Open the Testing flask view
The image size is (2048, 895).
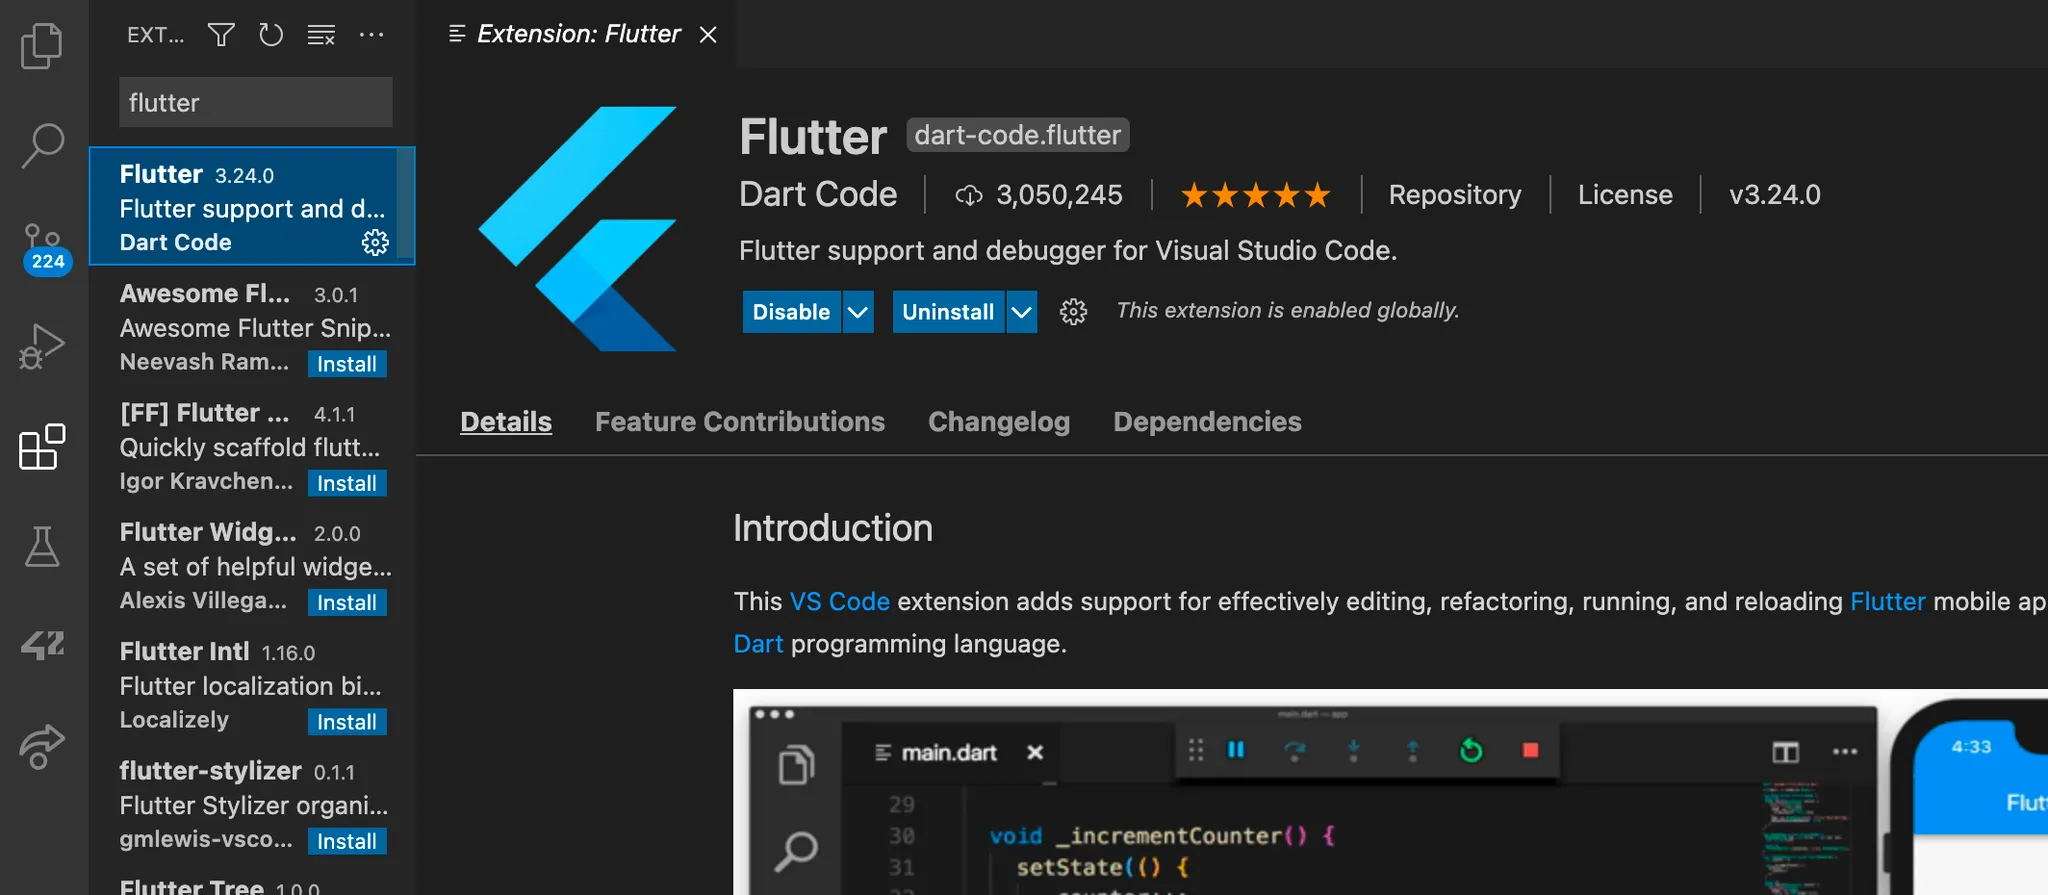click(x=42, y=546)
